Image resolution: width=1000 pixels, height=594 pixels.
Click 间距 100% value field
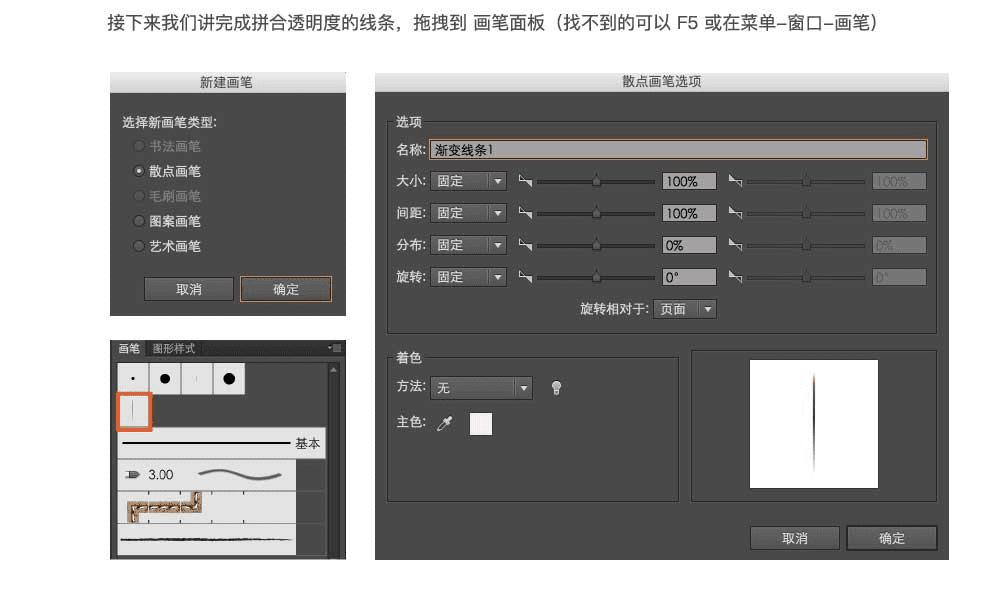(689, 213)
